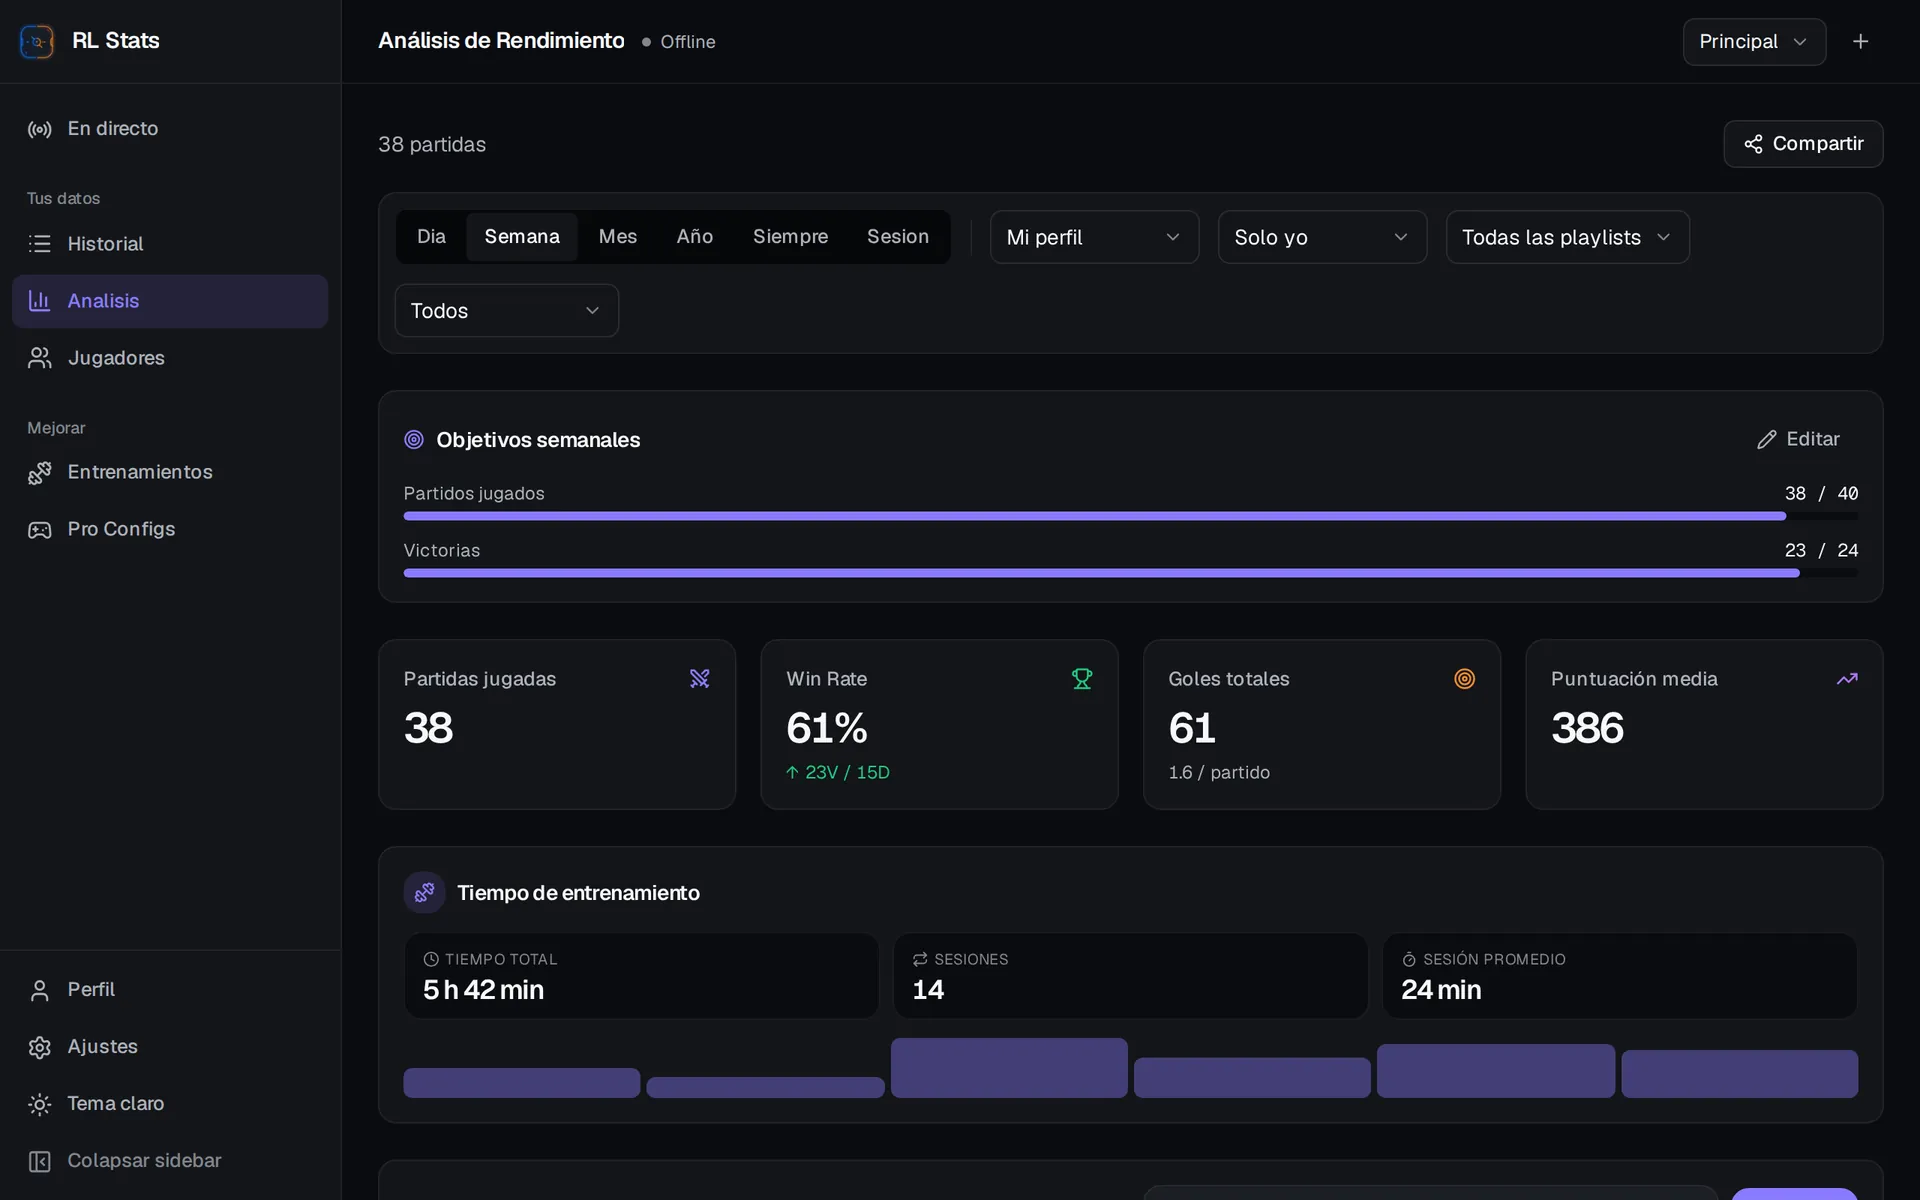Switch to Tema claro light theme
Viewport: 1920px width, 1200px height.
(170, 1104)
